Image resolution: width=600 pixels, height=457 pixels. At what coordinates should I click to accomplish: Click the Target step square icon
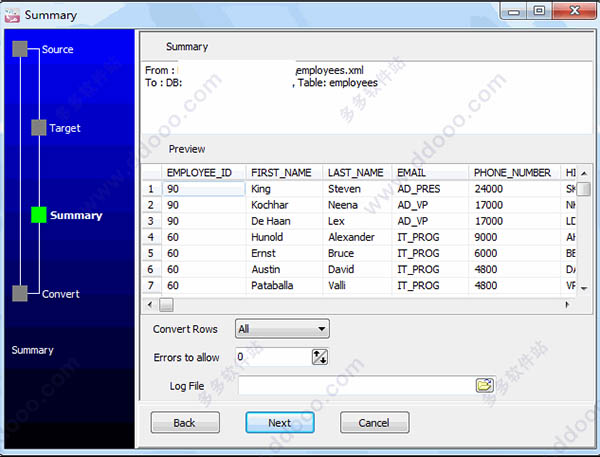coord(39,127)
